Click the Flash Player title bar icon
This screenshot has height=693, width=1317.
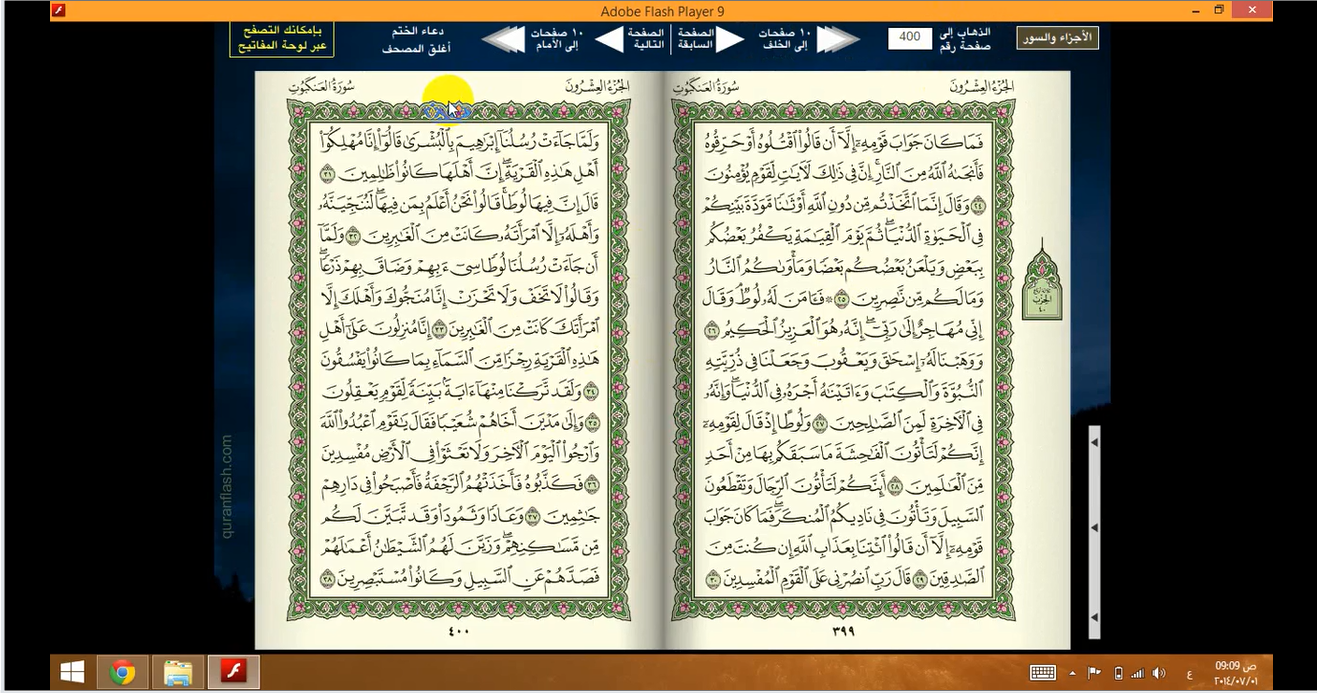(x=58, y=11)
